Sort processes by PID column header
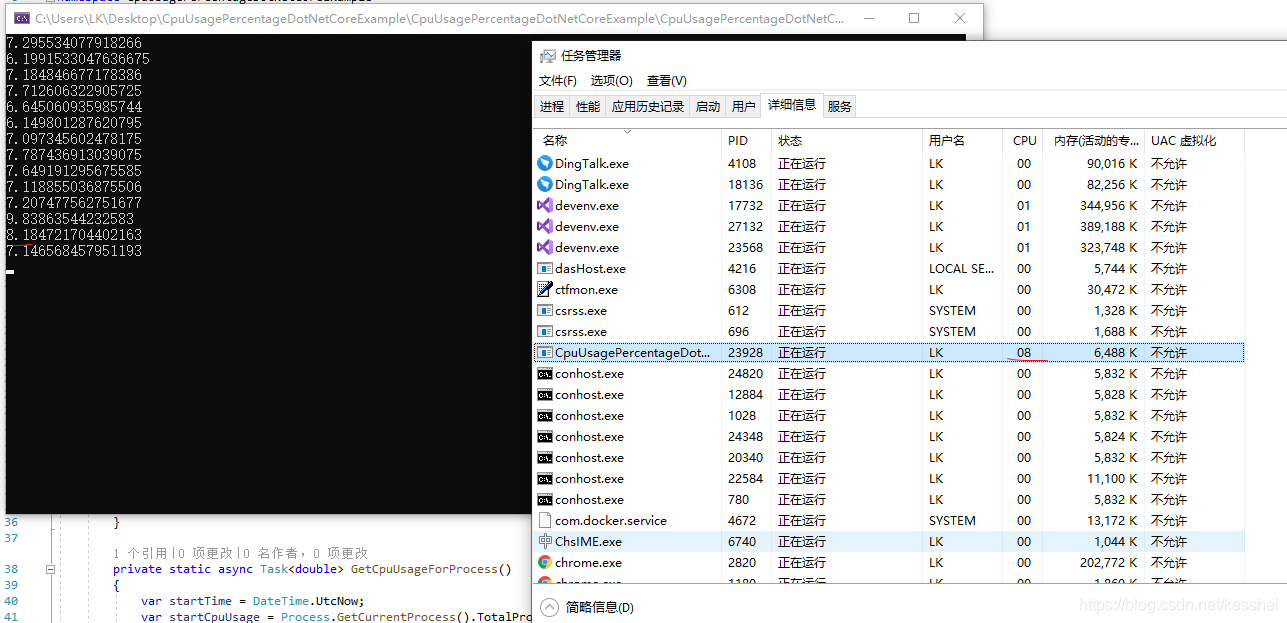Image resolution: width=1287 pixels, height=623 pixels. [x=747, y=141]
